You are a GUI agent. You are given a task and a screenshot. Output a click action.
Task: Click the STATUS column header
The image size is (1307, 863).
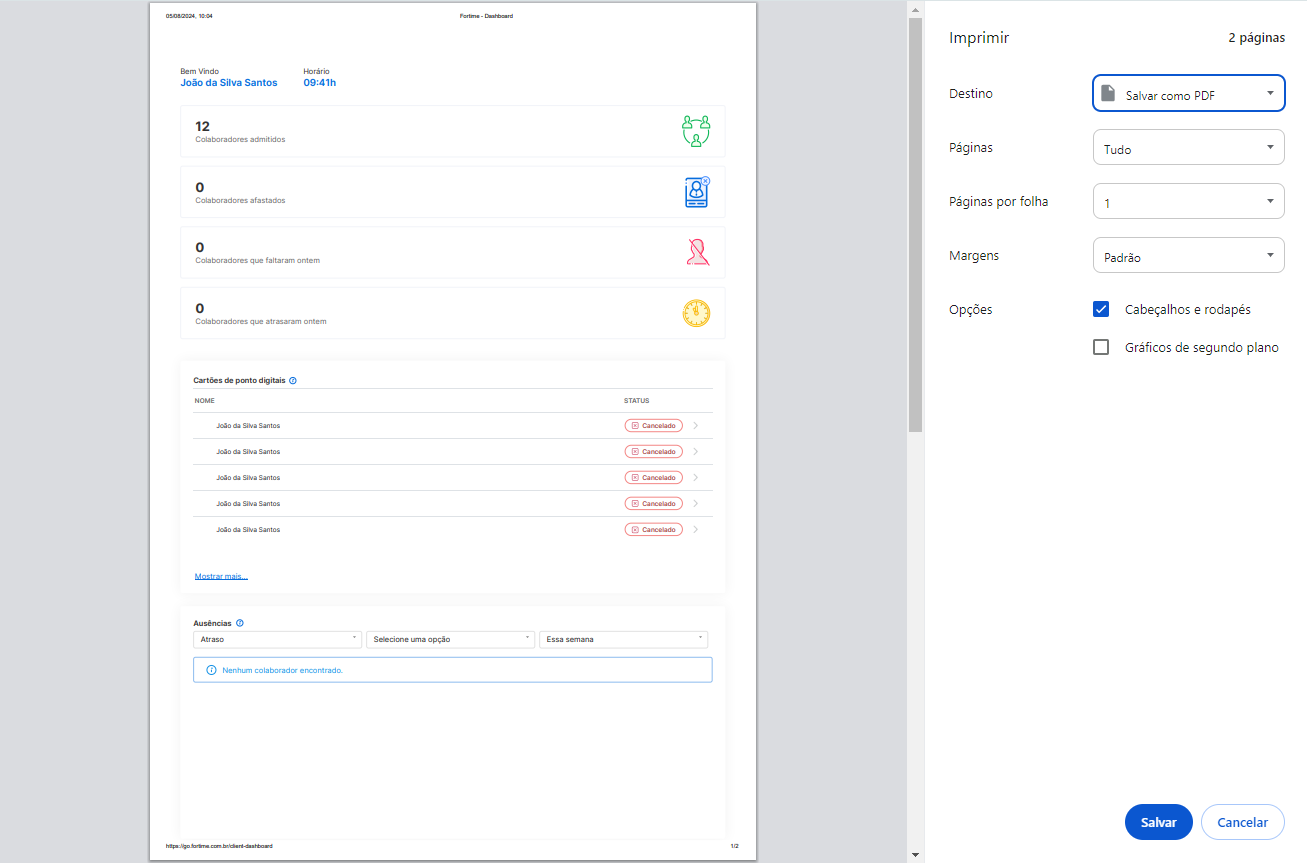coord(637,401)
